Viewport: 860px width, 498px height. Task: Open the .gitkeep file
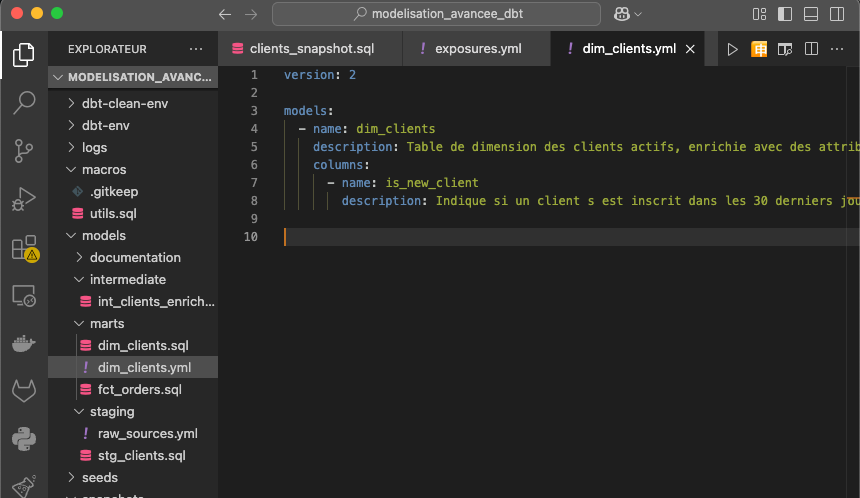pyautogui.click(x=133, y=191)
